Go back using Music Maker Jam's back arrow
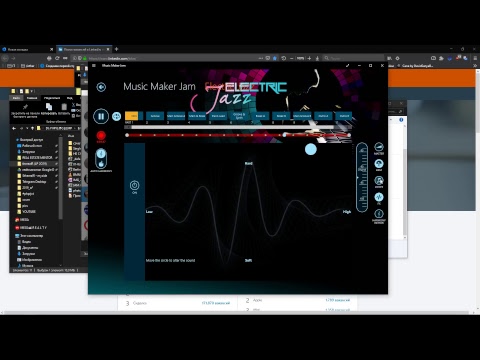 101,87
